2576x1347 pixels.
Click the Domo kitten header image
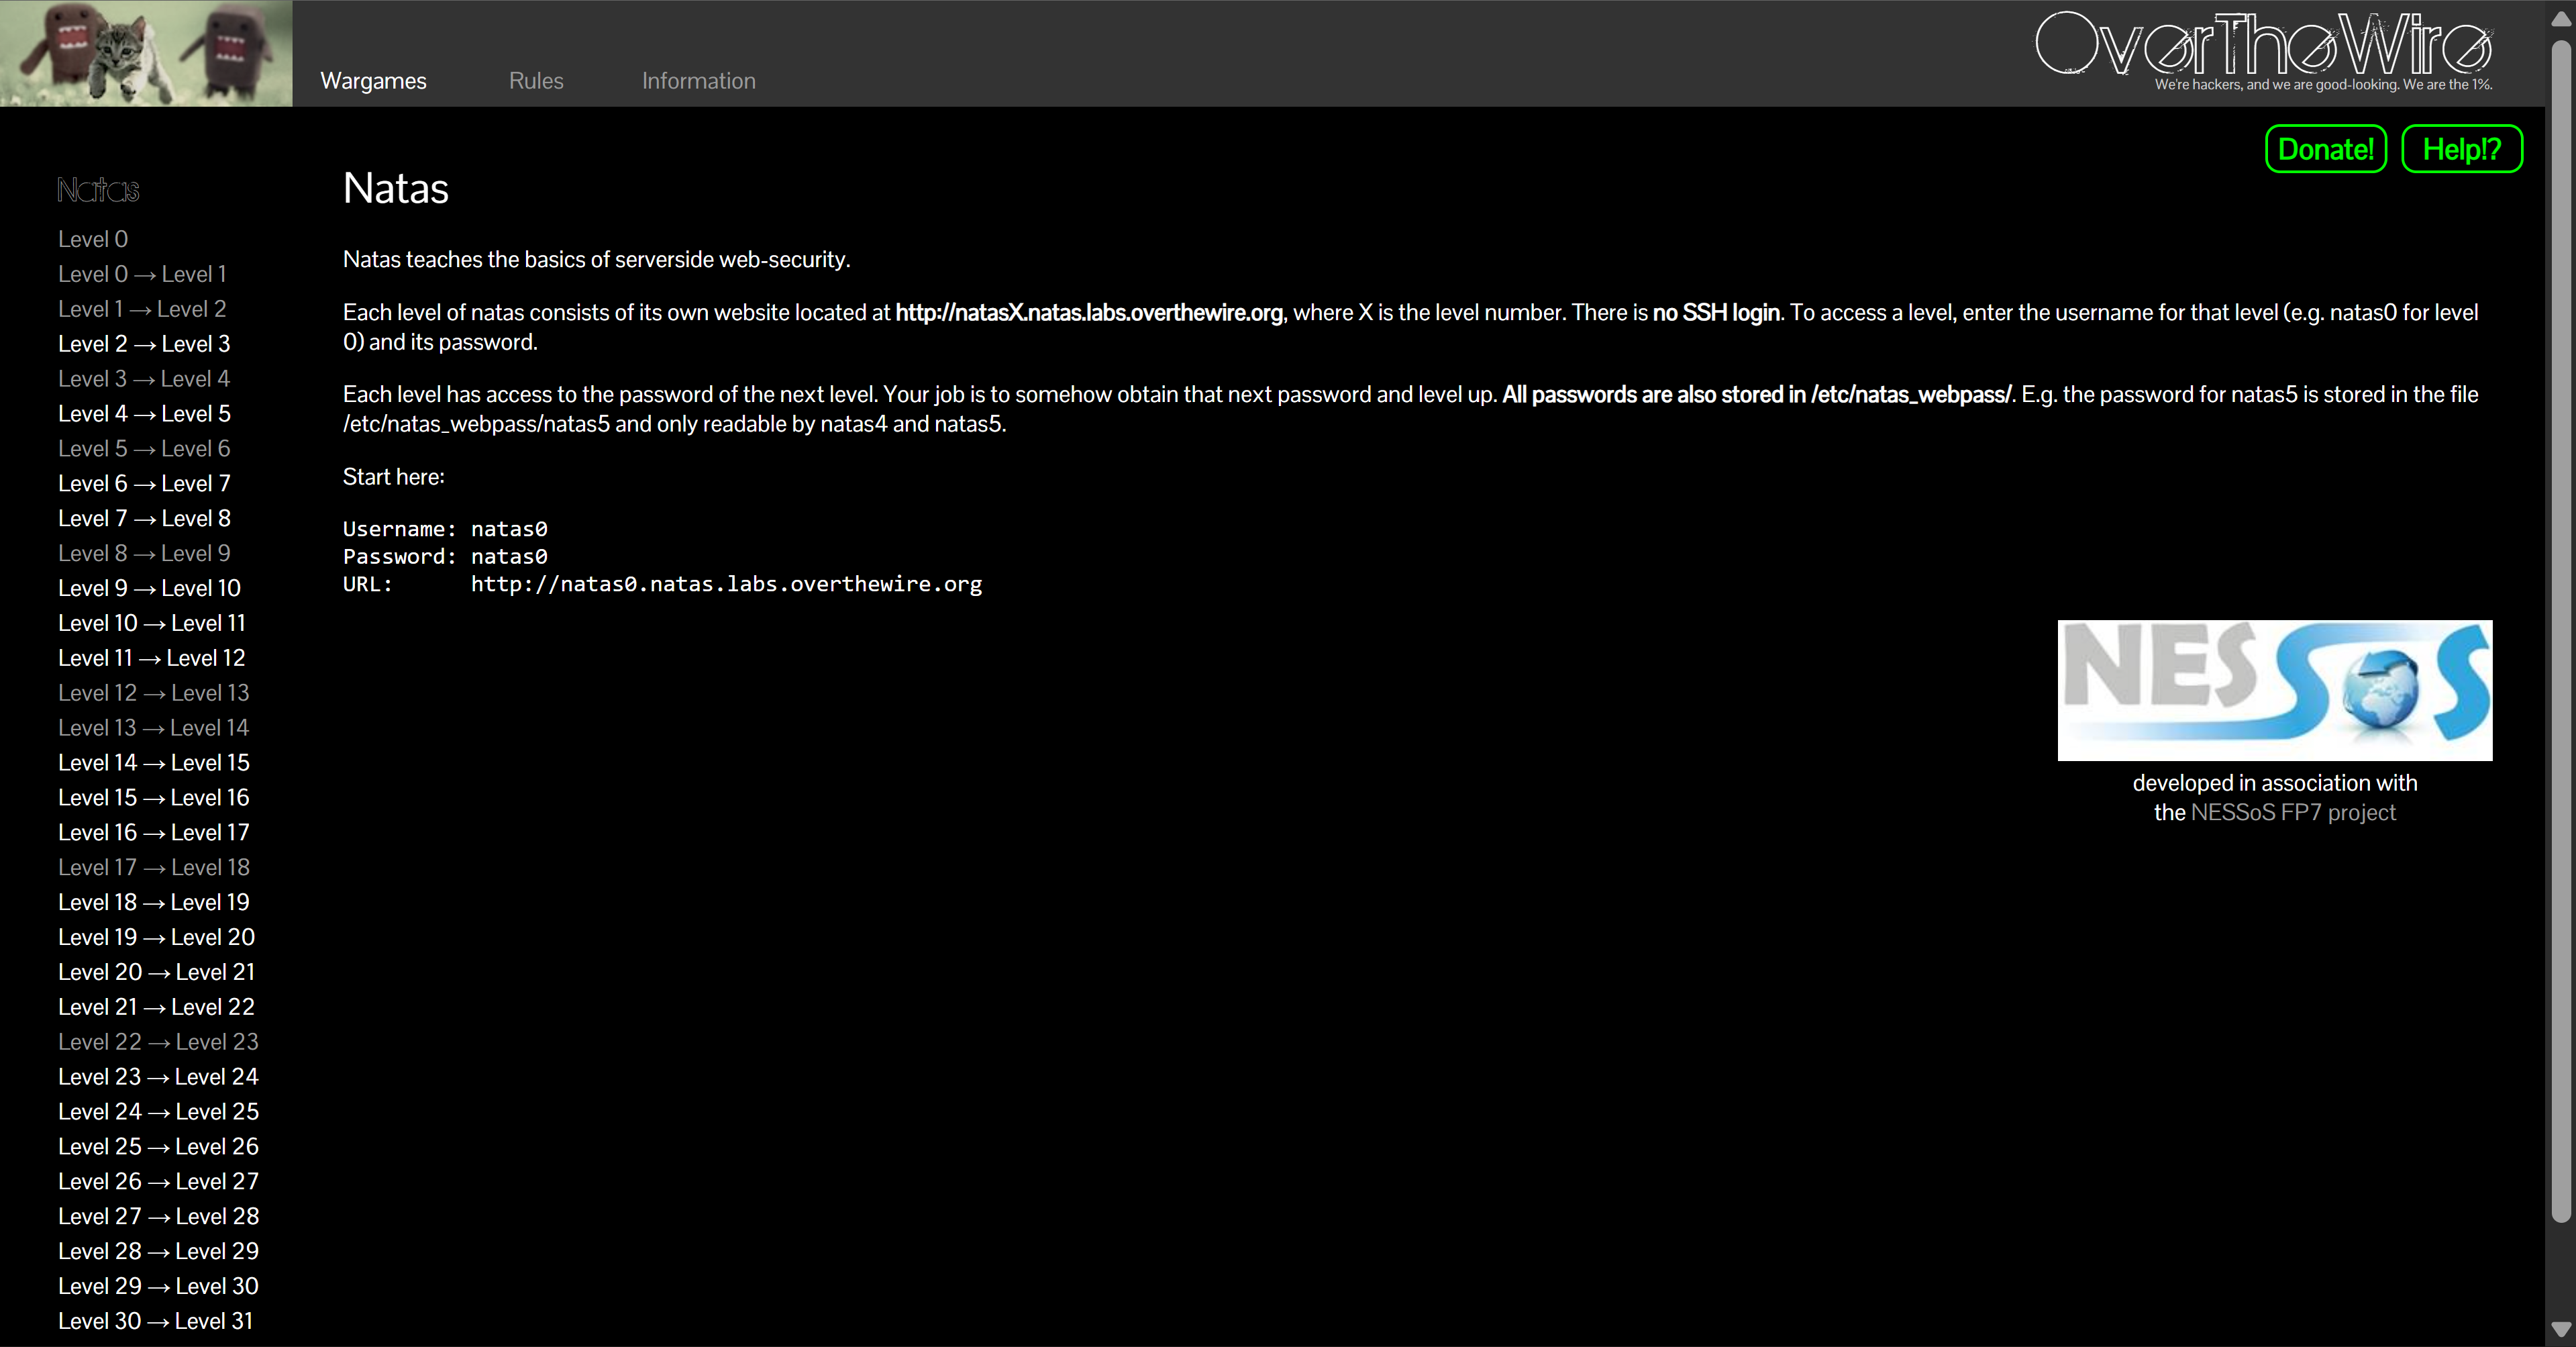[x=146, y=53]
